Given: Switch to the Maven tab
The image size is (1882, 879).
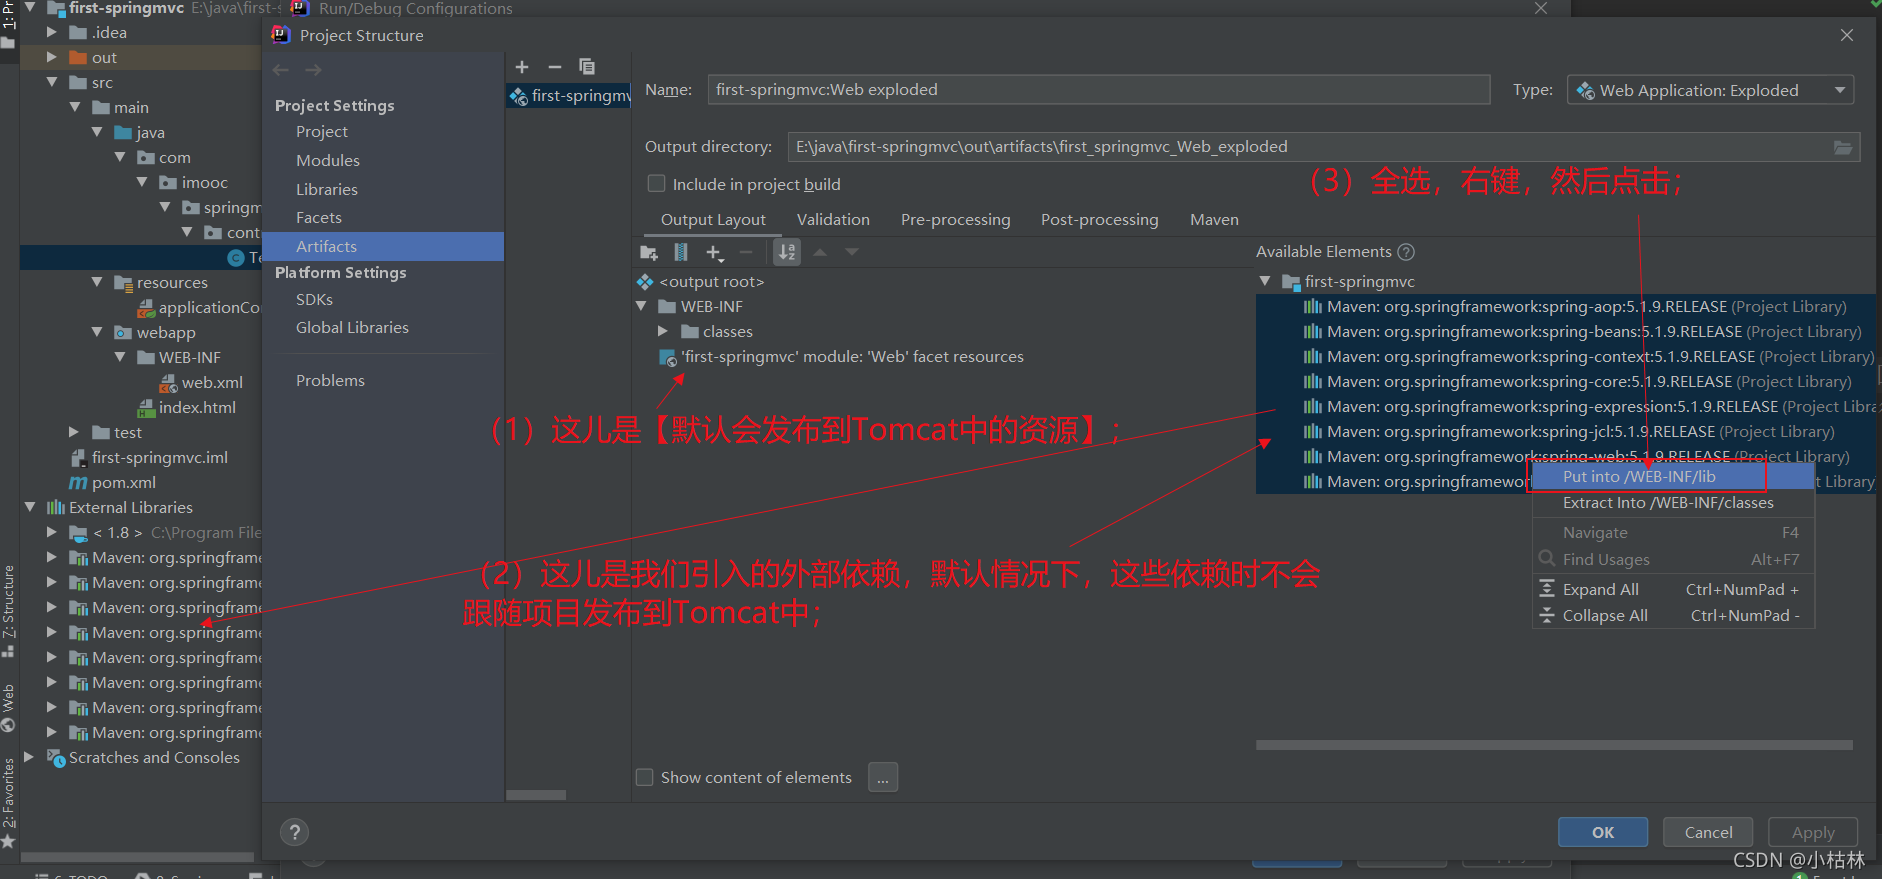Looking at the screenshot, I should click(x=1214, y=220).
